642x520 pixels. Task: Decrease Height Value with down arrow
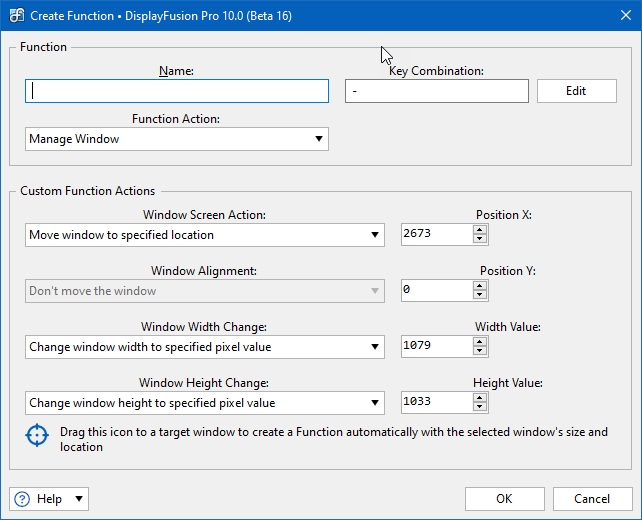pos(480,407)
